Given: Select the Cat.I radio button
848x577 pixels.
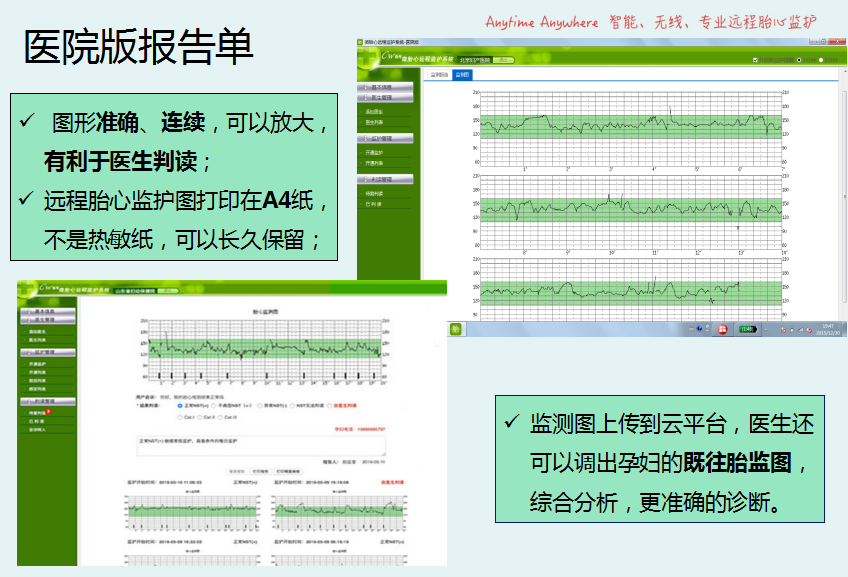Looking at the screenshot, I should (180, 417).
